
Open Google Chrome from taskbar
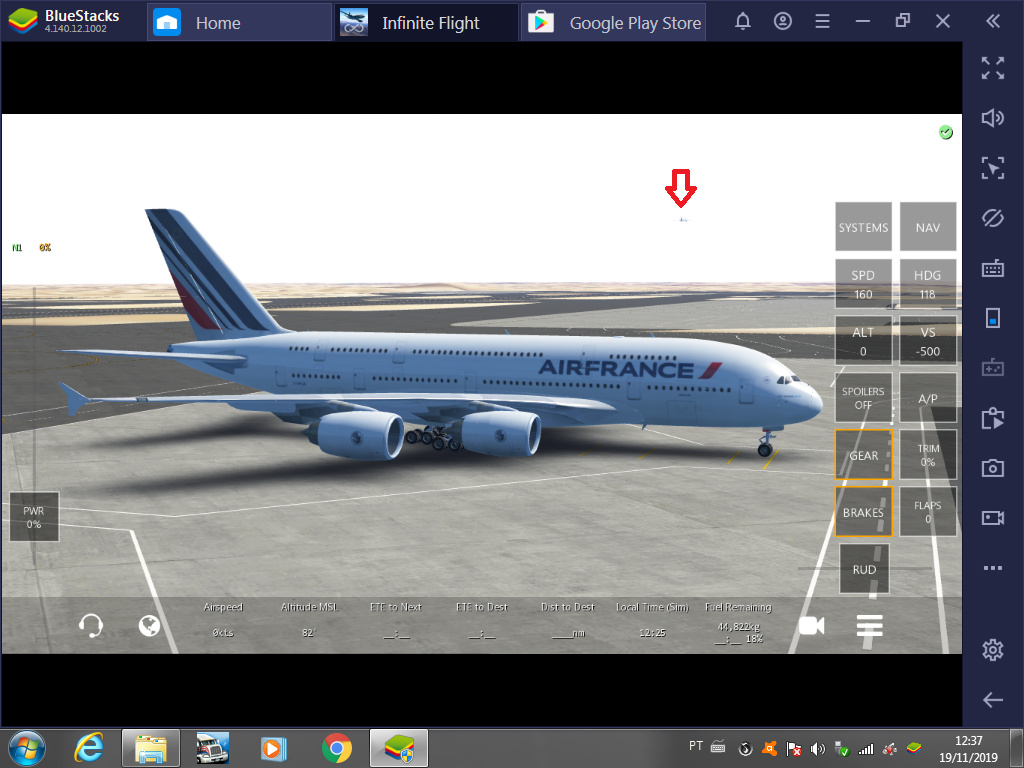point(336,748)
